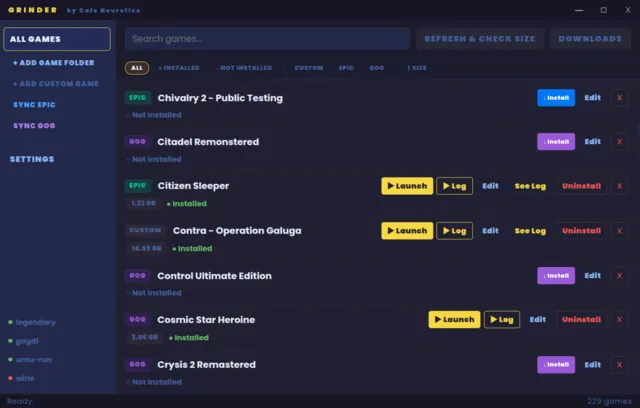This screenshot has width=640, height=408.
Task: Open SETTINGS from sidebar
Action: [x=32, y=159]
